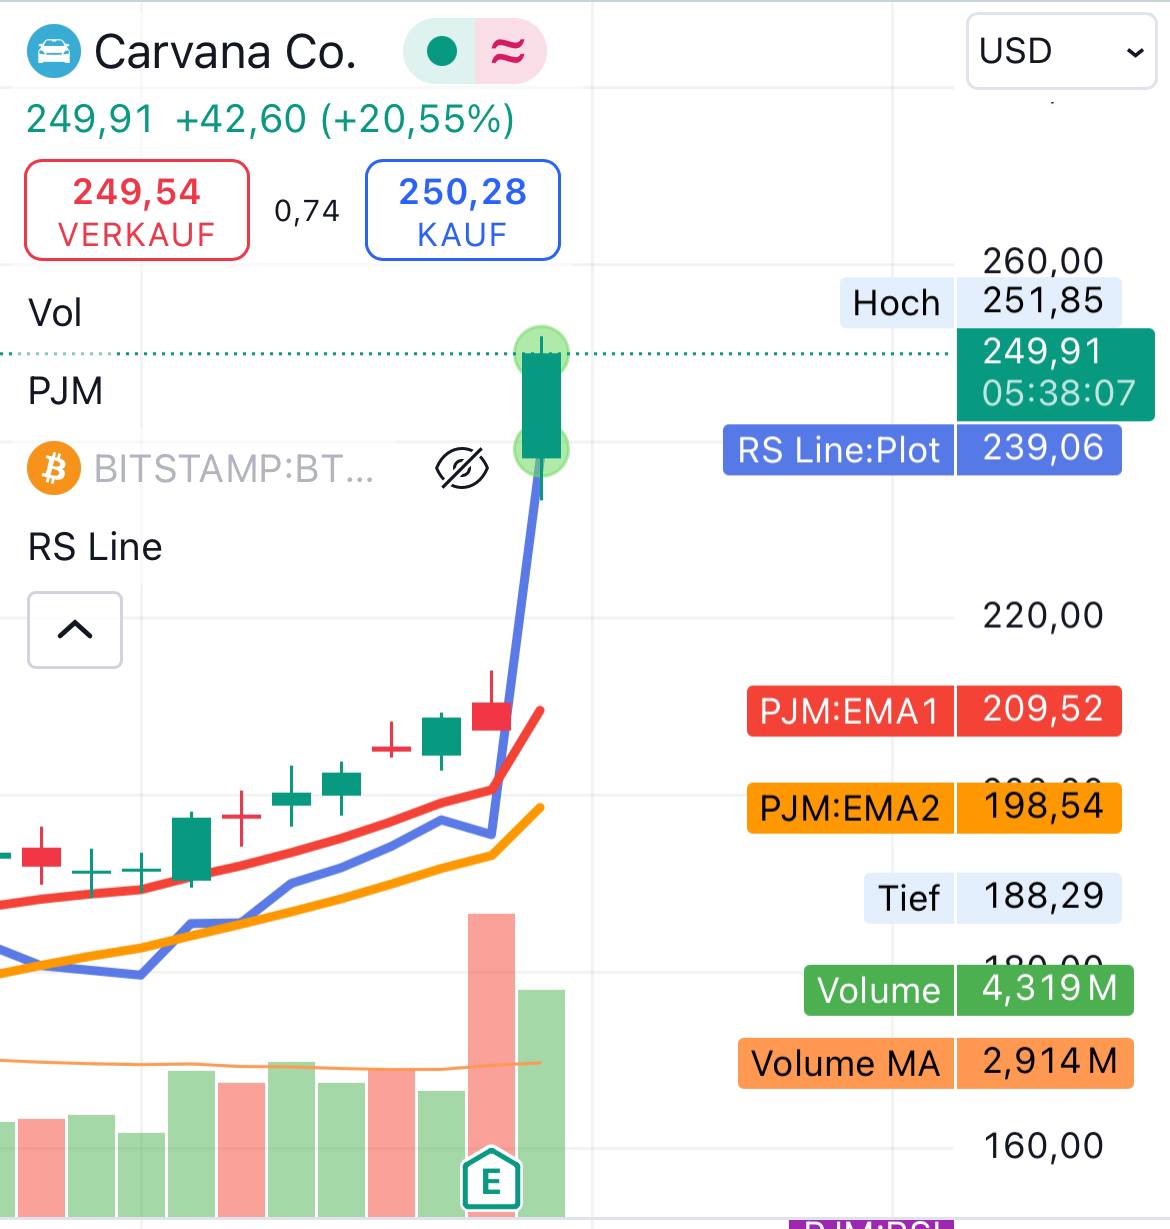Screen dimensions: 1170x1229
Task: Click the earnings E marker
Action: tap(491, 1180)
